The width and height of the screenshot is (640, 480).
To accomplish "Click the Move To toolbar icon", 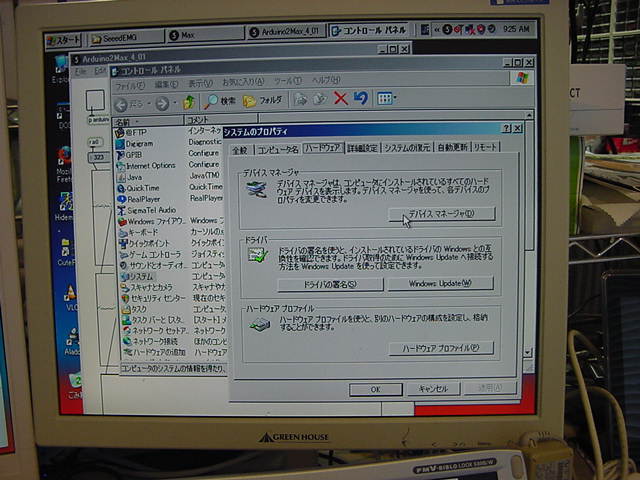I will pyautogui.click(x=301, y=99).
